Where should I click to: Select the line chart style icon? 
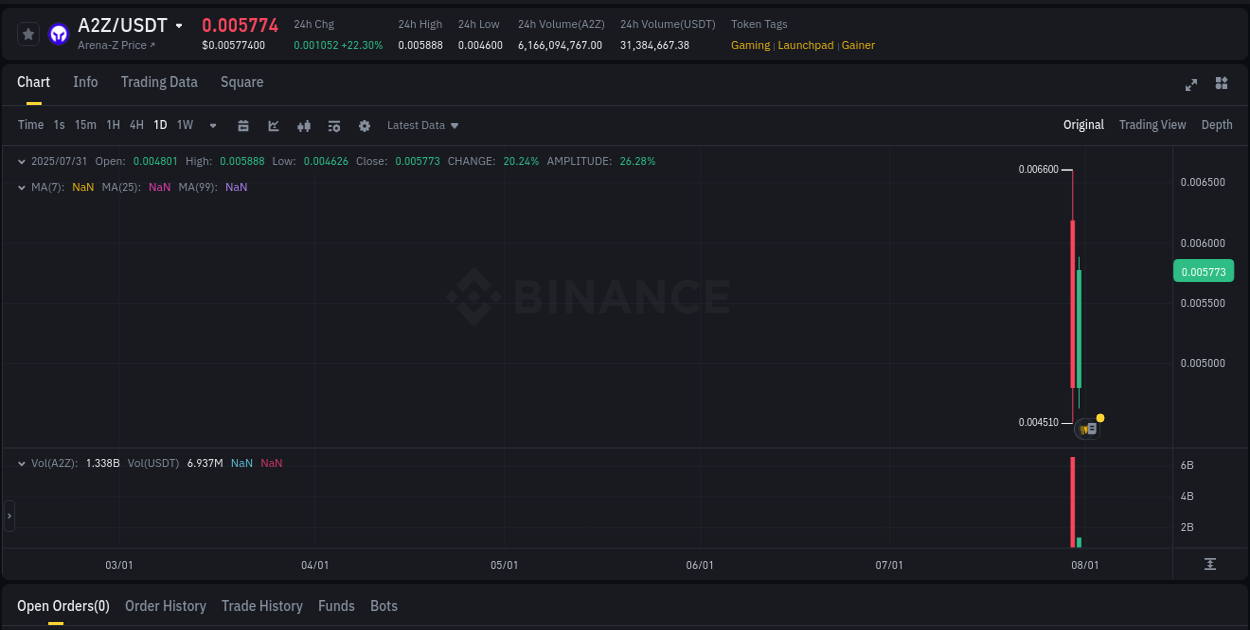(273, 125)
